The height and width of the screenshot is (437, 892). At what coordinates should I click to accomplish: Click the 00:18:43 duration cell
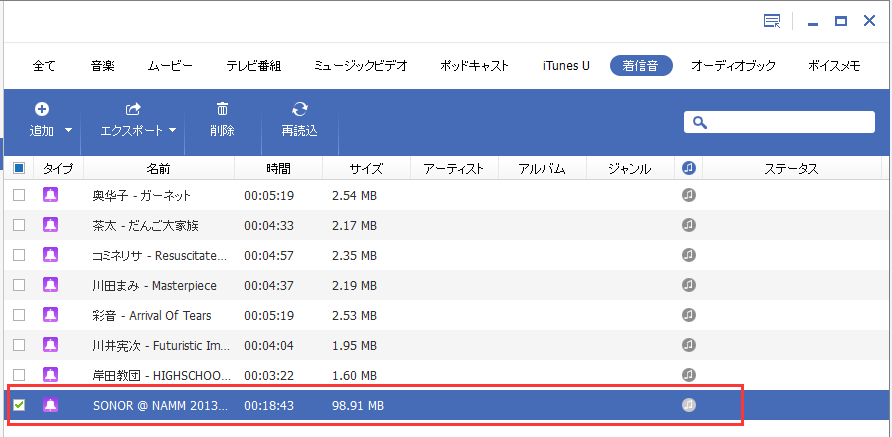269,405
